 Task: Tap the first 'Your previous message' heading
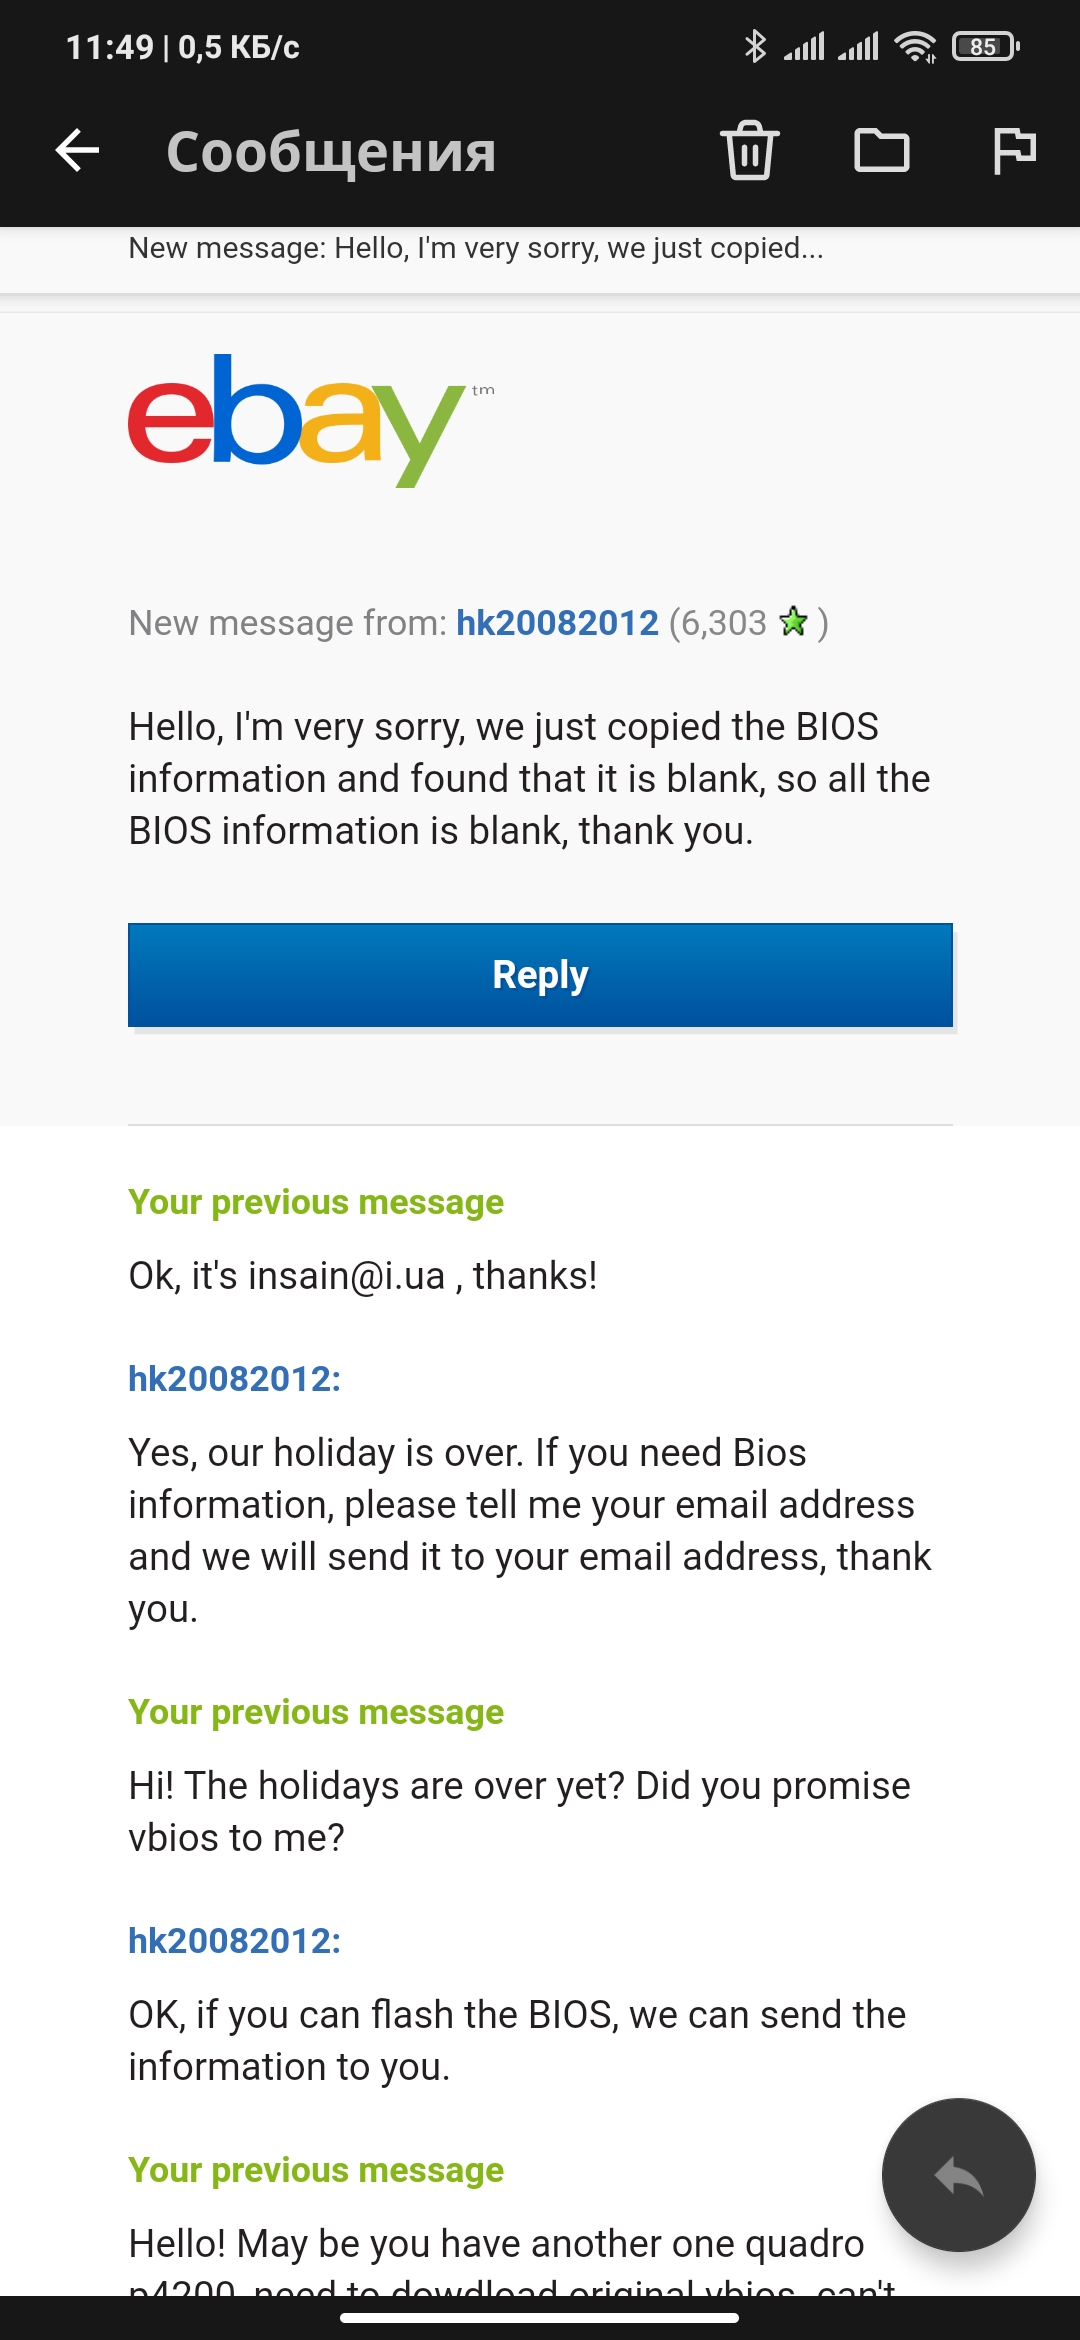click(x=316, y=1202)
